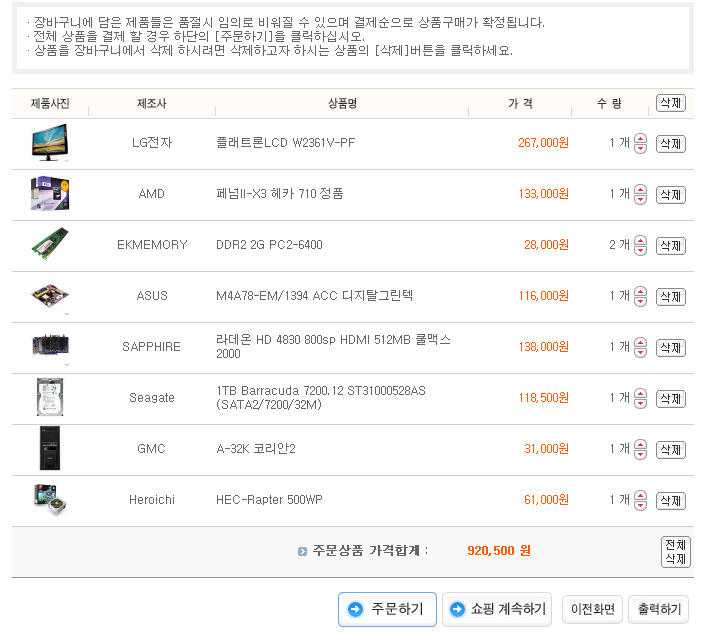Open the Seagate hard drive photo
The height and width of the screenshot is (637, 714).
point(50,397)
